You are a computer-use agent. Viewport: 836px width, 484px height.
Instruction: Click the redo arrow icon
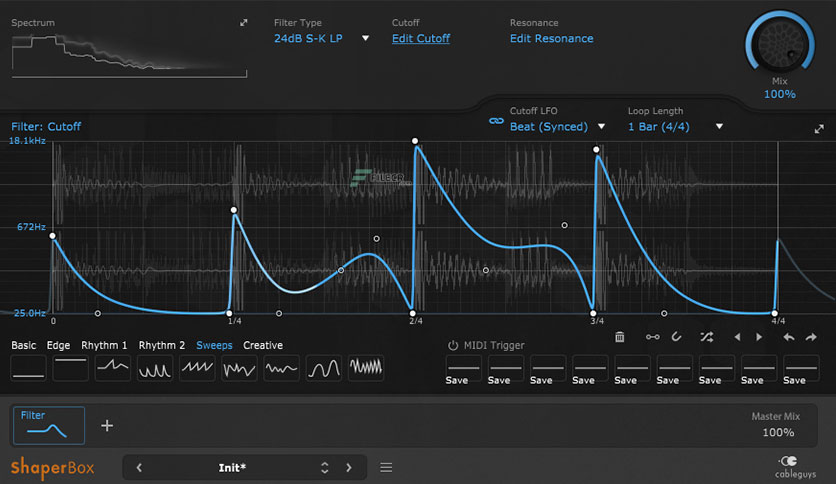[x=812, y=338]
